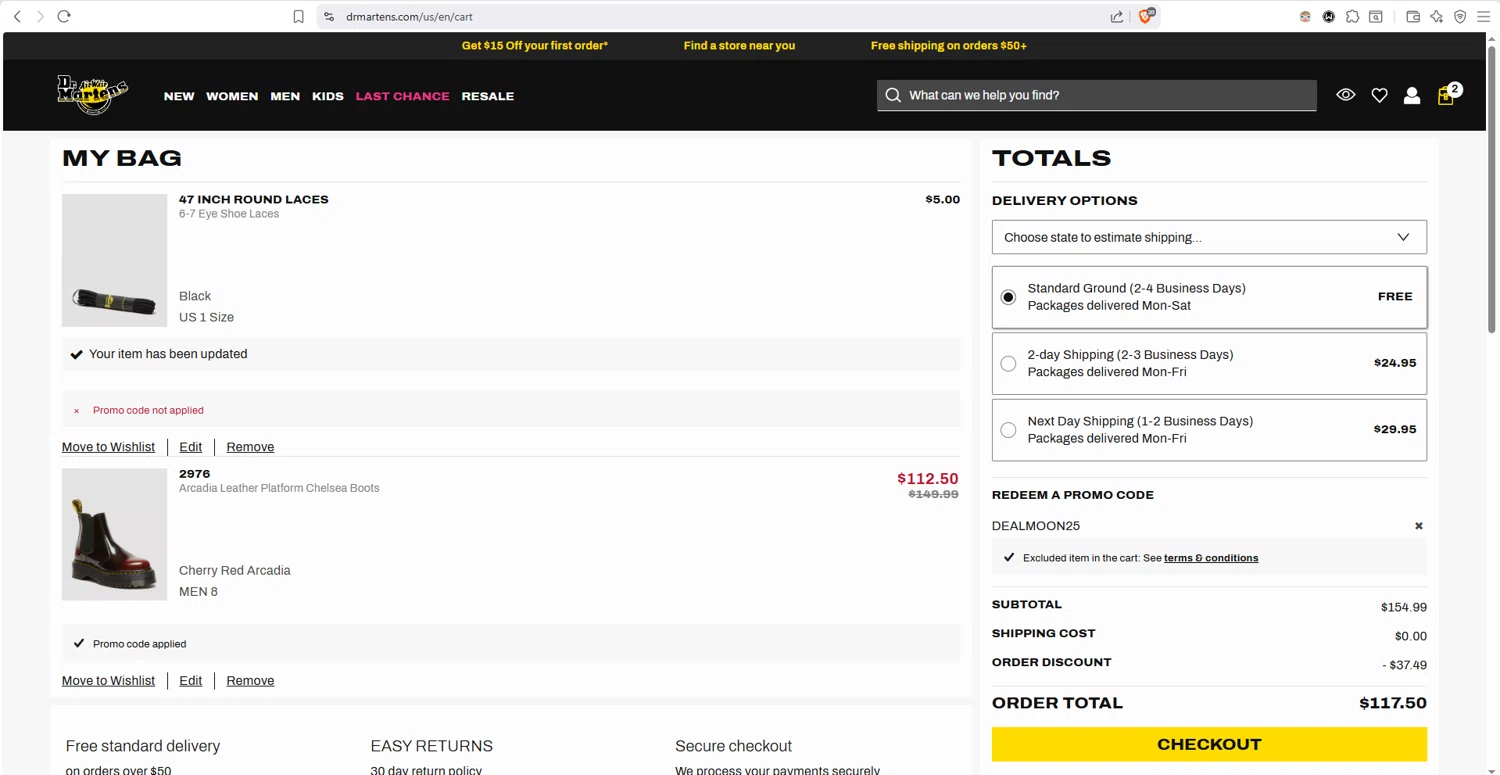Edit the 2976 Chelsea Boots item
This screenshot has height=775, width=1500.
pyautogui.click(x=191, y=681)
